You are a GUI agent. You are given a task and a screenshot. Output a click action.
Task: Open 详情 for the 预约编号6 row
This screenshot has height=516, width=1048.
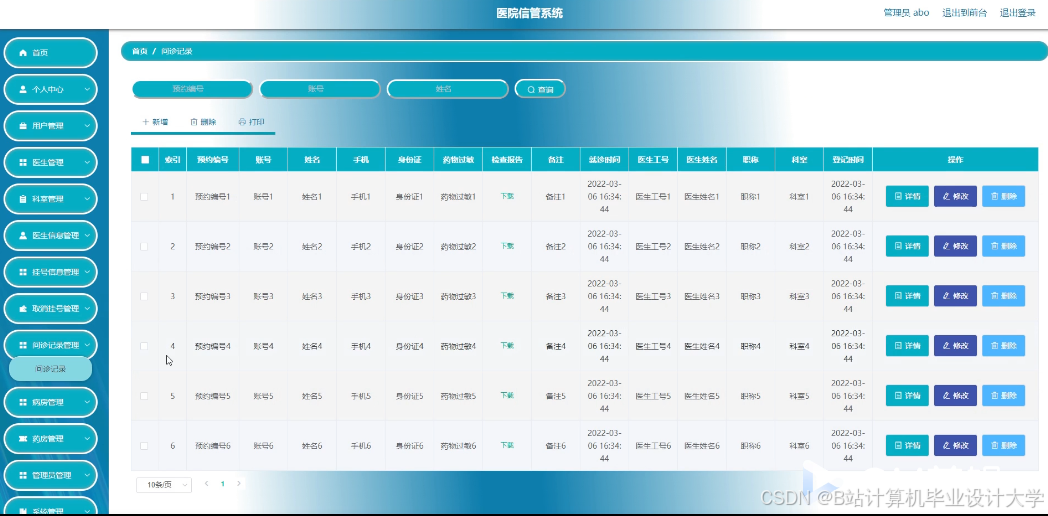pos(907,445)
